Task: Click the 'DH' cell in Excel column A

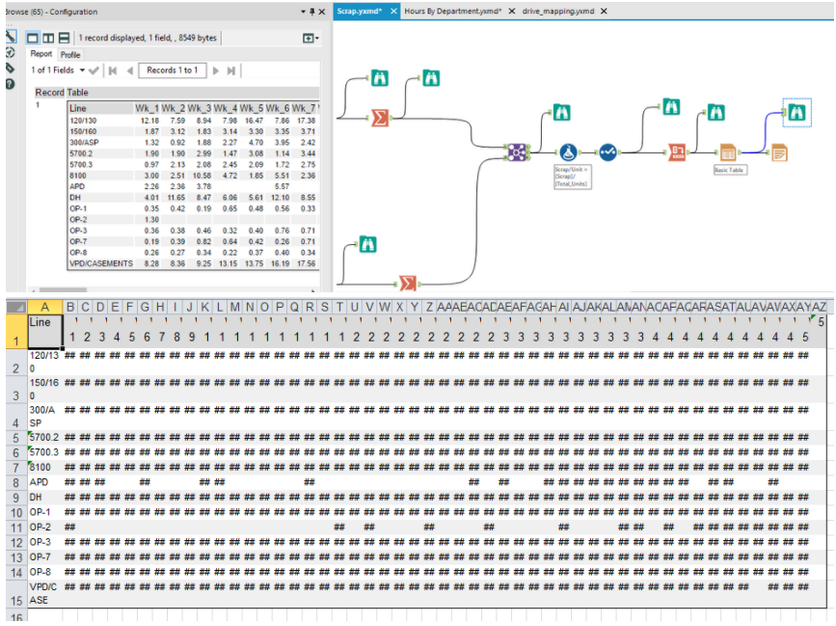Action: tap(45, 497)
